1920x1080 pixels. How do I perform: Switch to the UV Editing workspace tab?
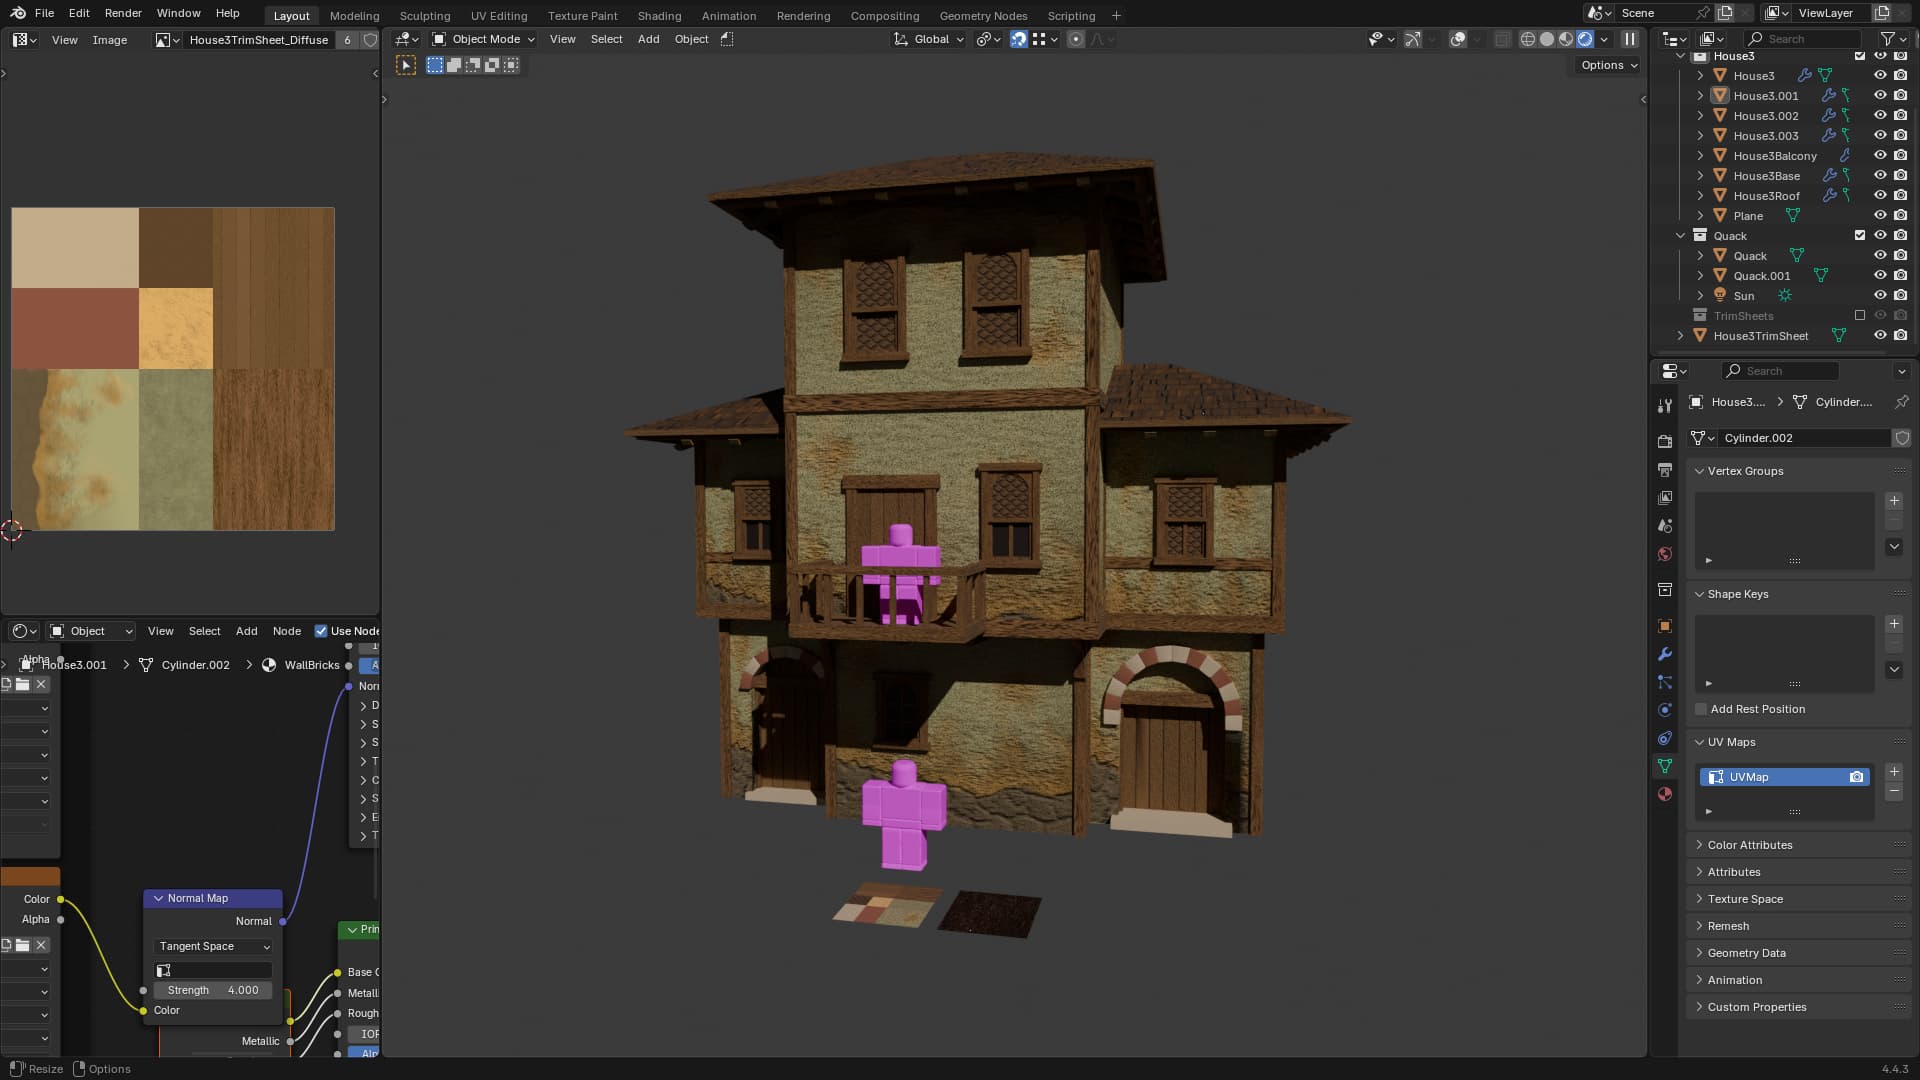click(x=498, y=16)
